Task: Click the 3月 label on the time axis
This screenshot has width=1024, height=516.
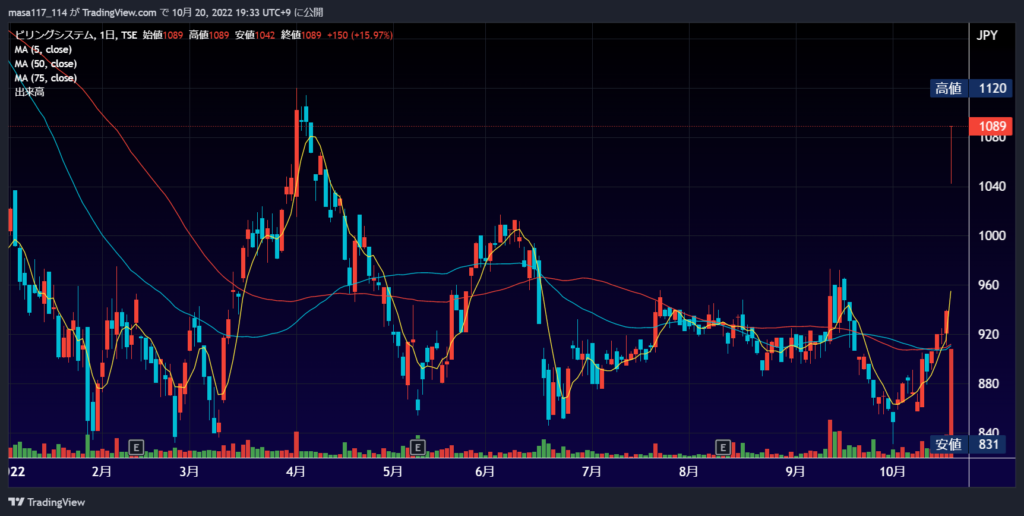Action: (x=189, y=472)
